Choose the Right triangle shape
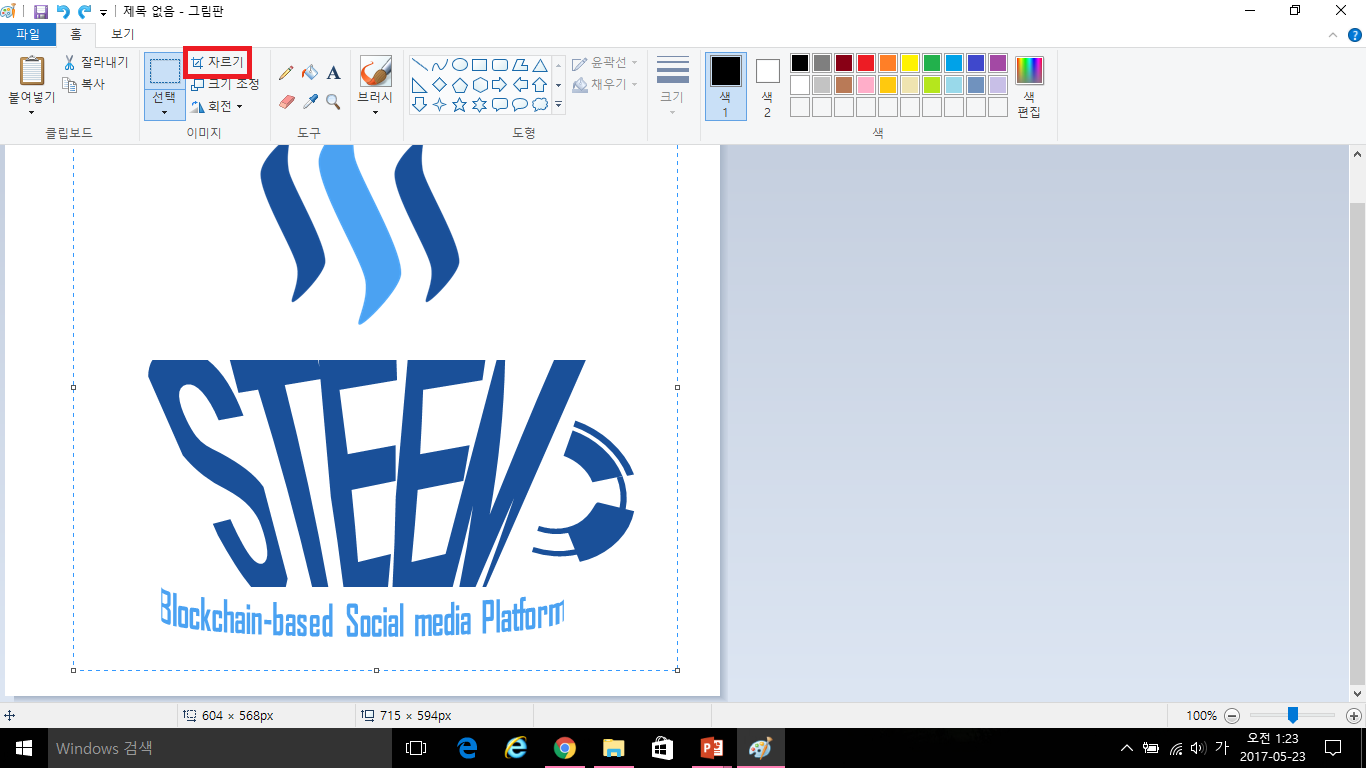The image size is (1366, 768). pos(419,85)
